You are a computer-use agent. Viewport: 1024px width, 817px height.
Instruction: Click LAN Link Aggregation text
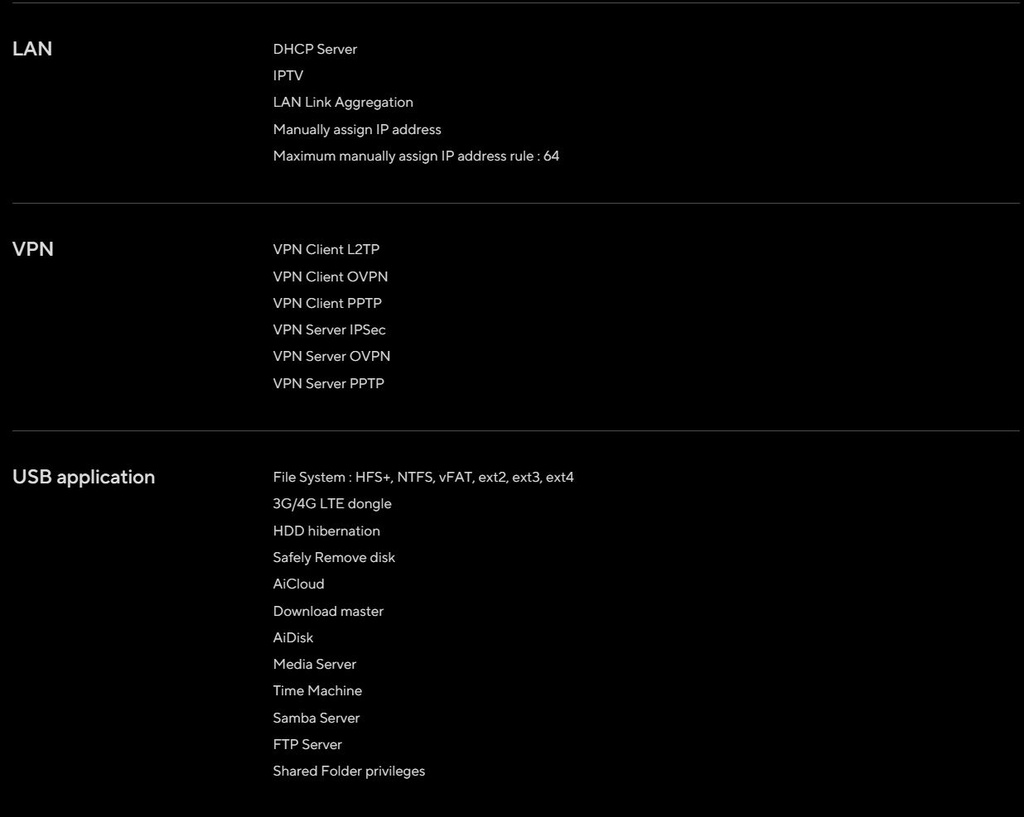pos(343,103)
